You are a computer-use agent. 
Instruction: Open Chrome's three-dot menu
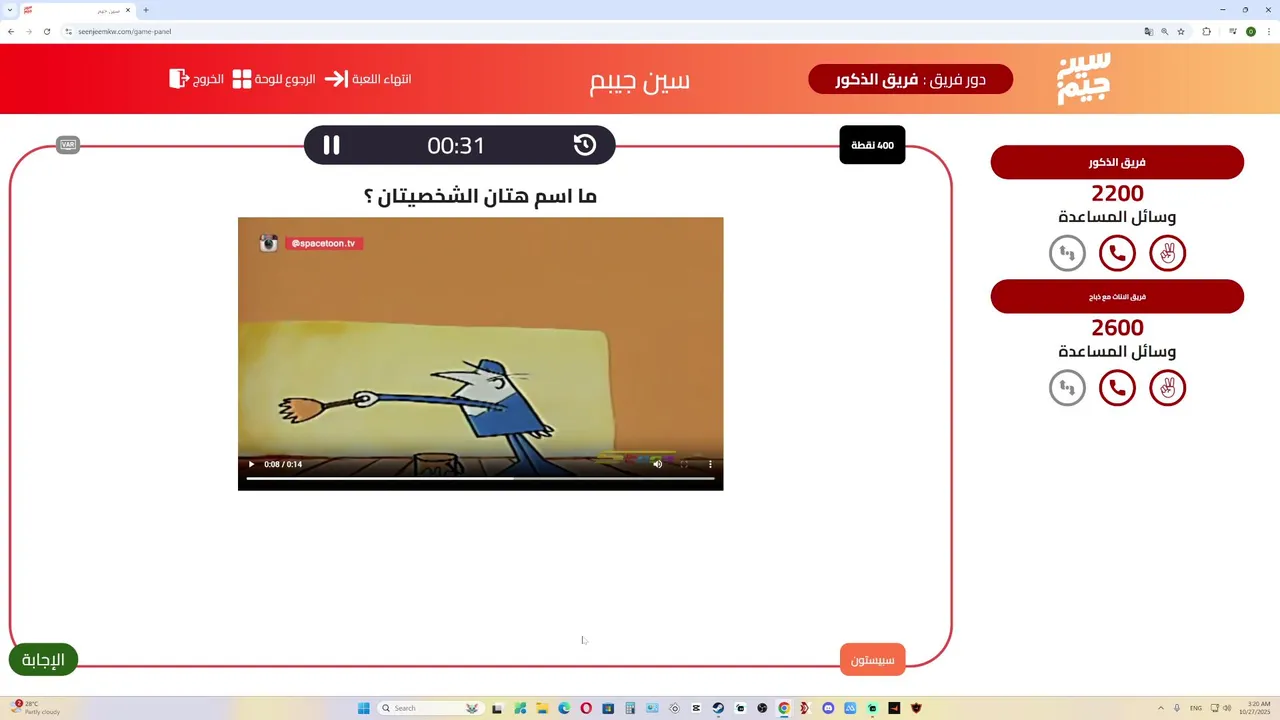tap(1269, 31)
